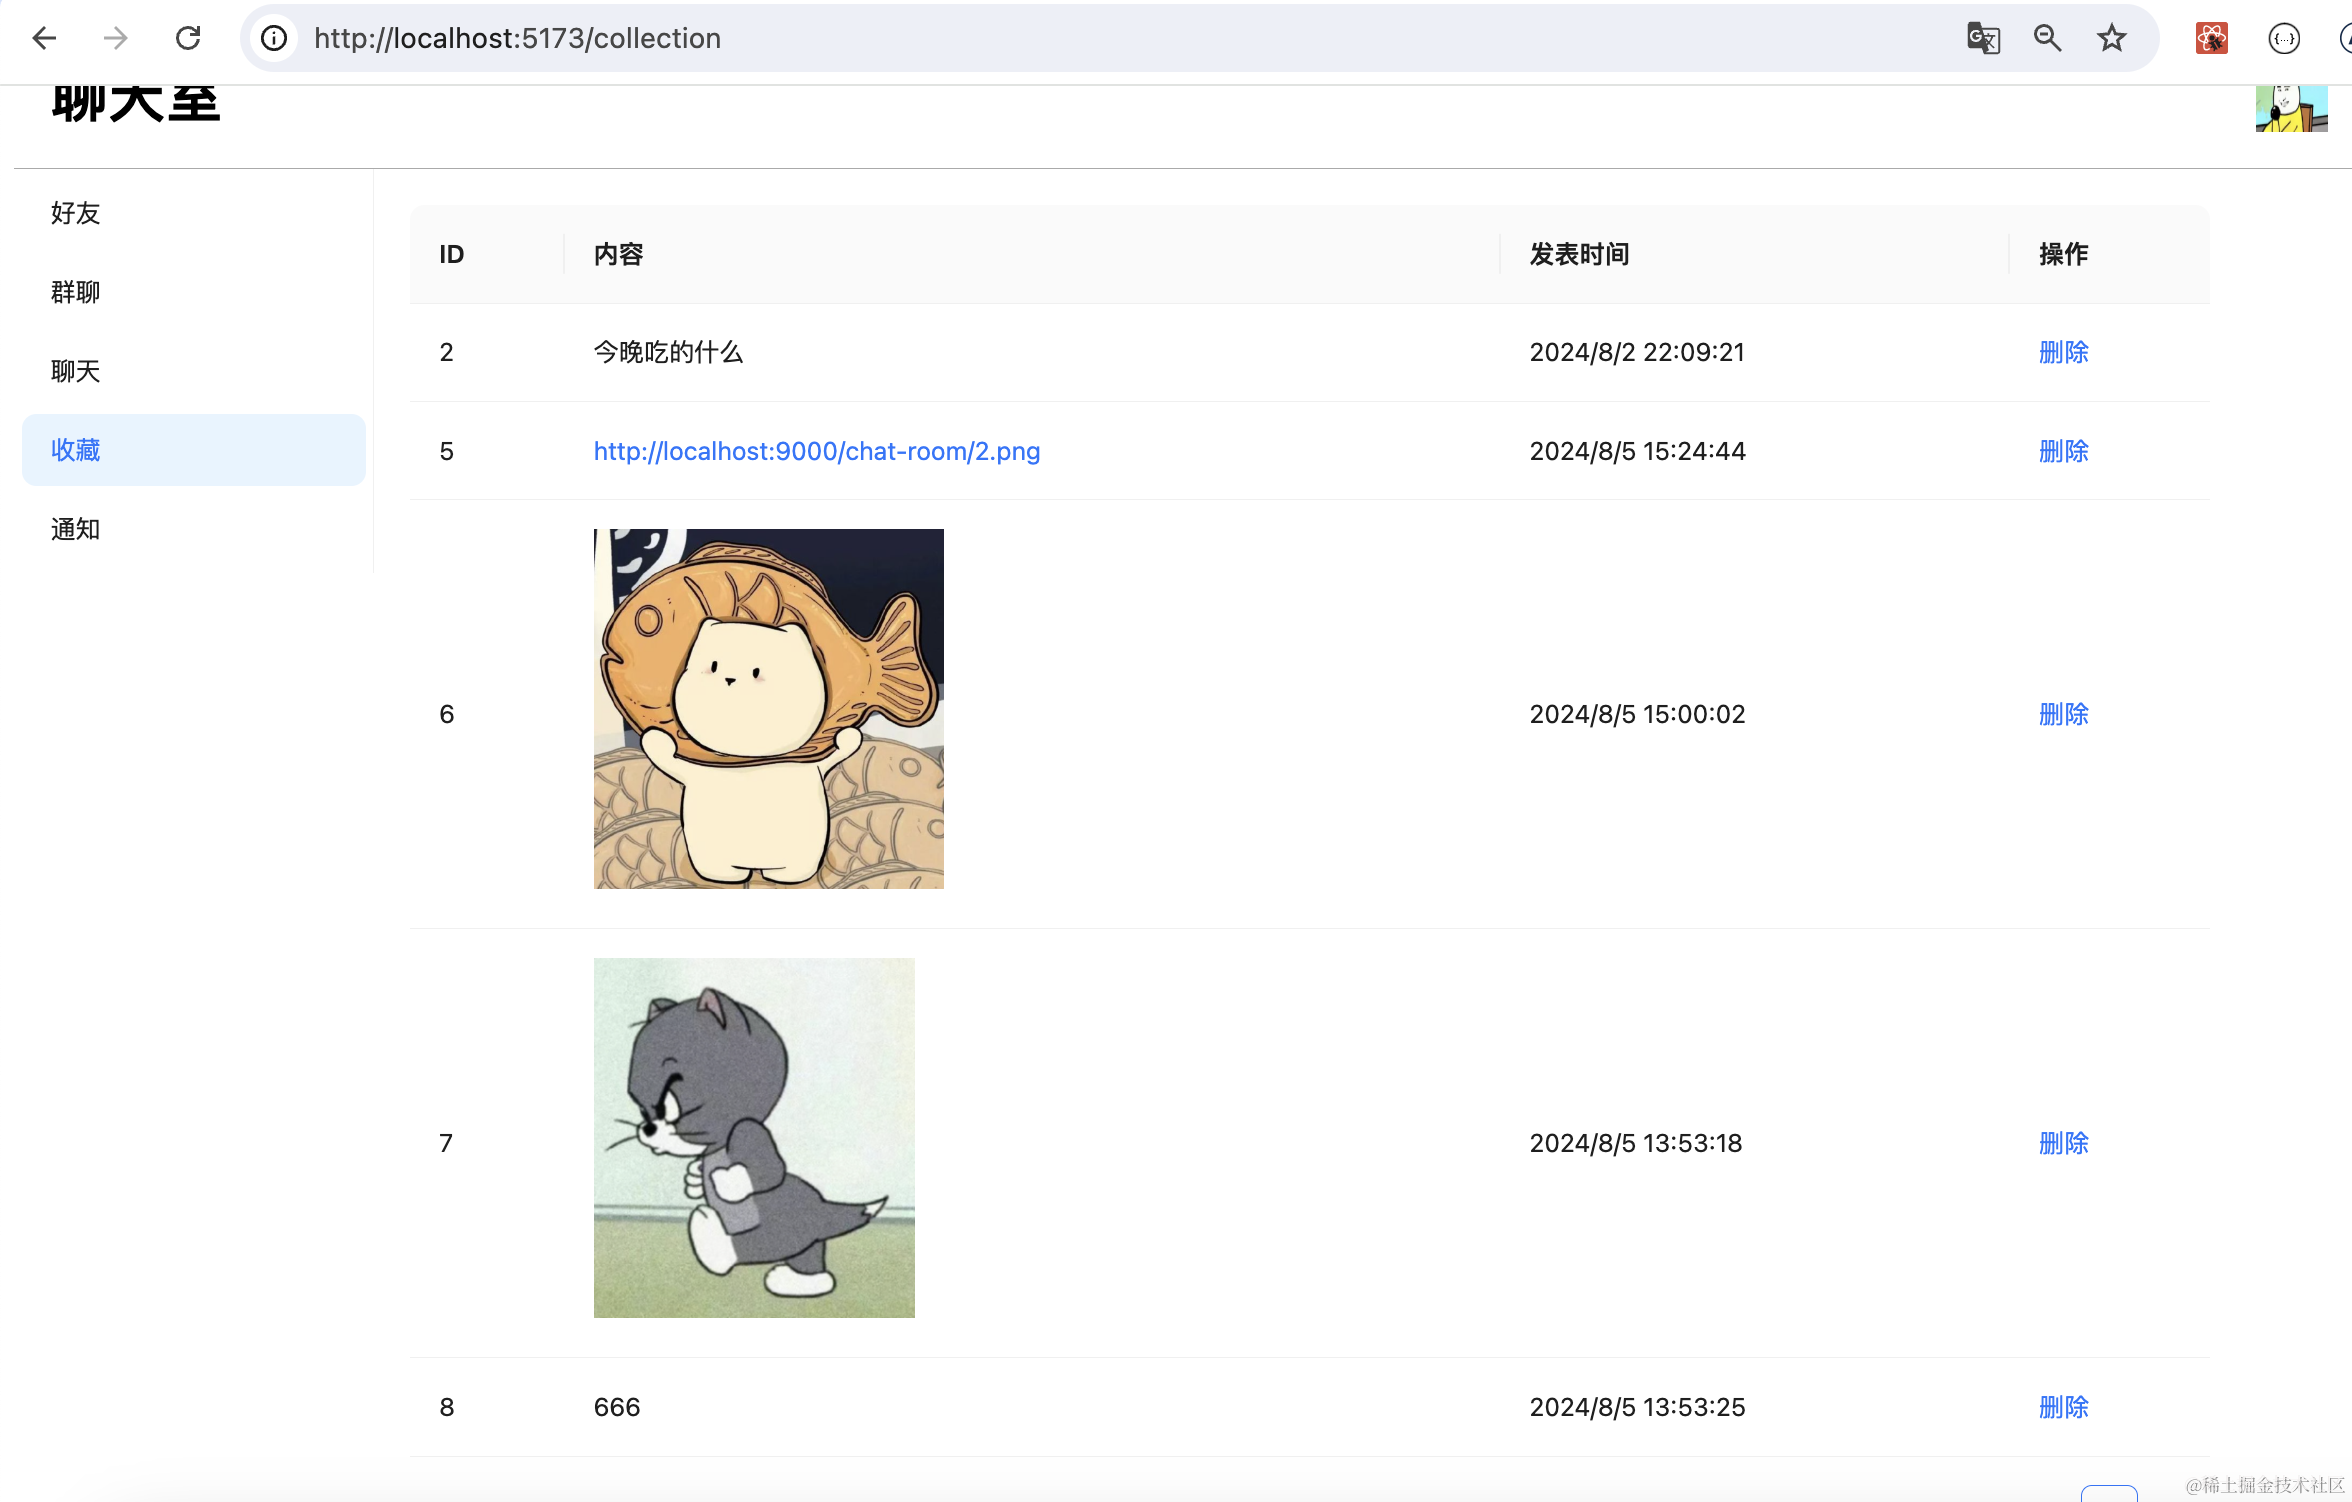The height and width of the screenshot is (1502, 2352).
Task: Click the taiyaki cat image thumbnail
Action: [x=768, y=708]
